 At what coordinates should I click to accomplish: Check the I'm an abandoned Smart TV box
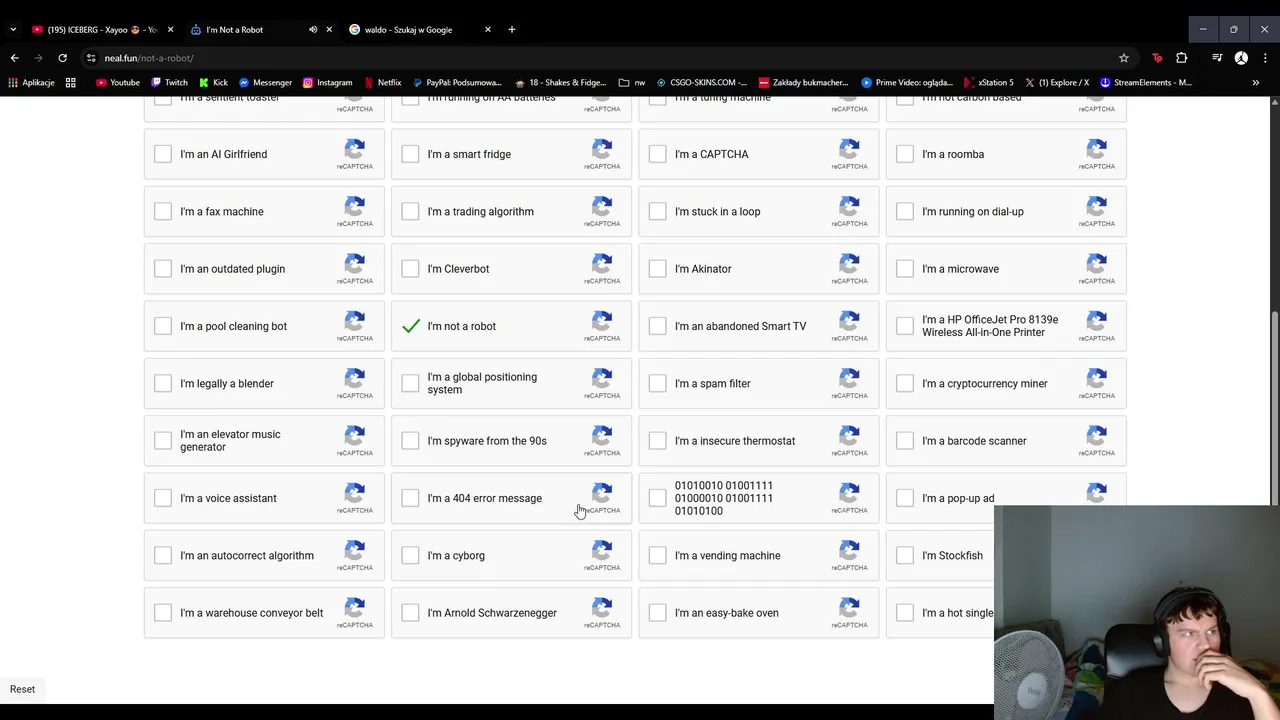(657, 326)
